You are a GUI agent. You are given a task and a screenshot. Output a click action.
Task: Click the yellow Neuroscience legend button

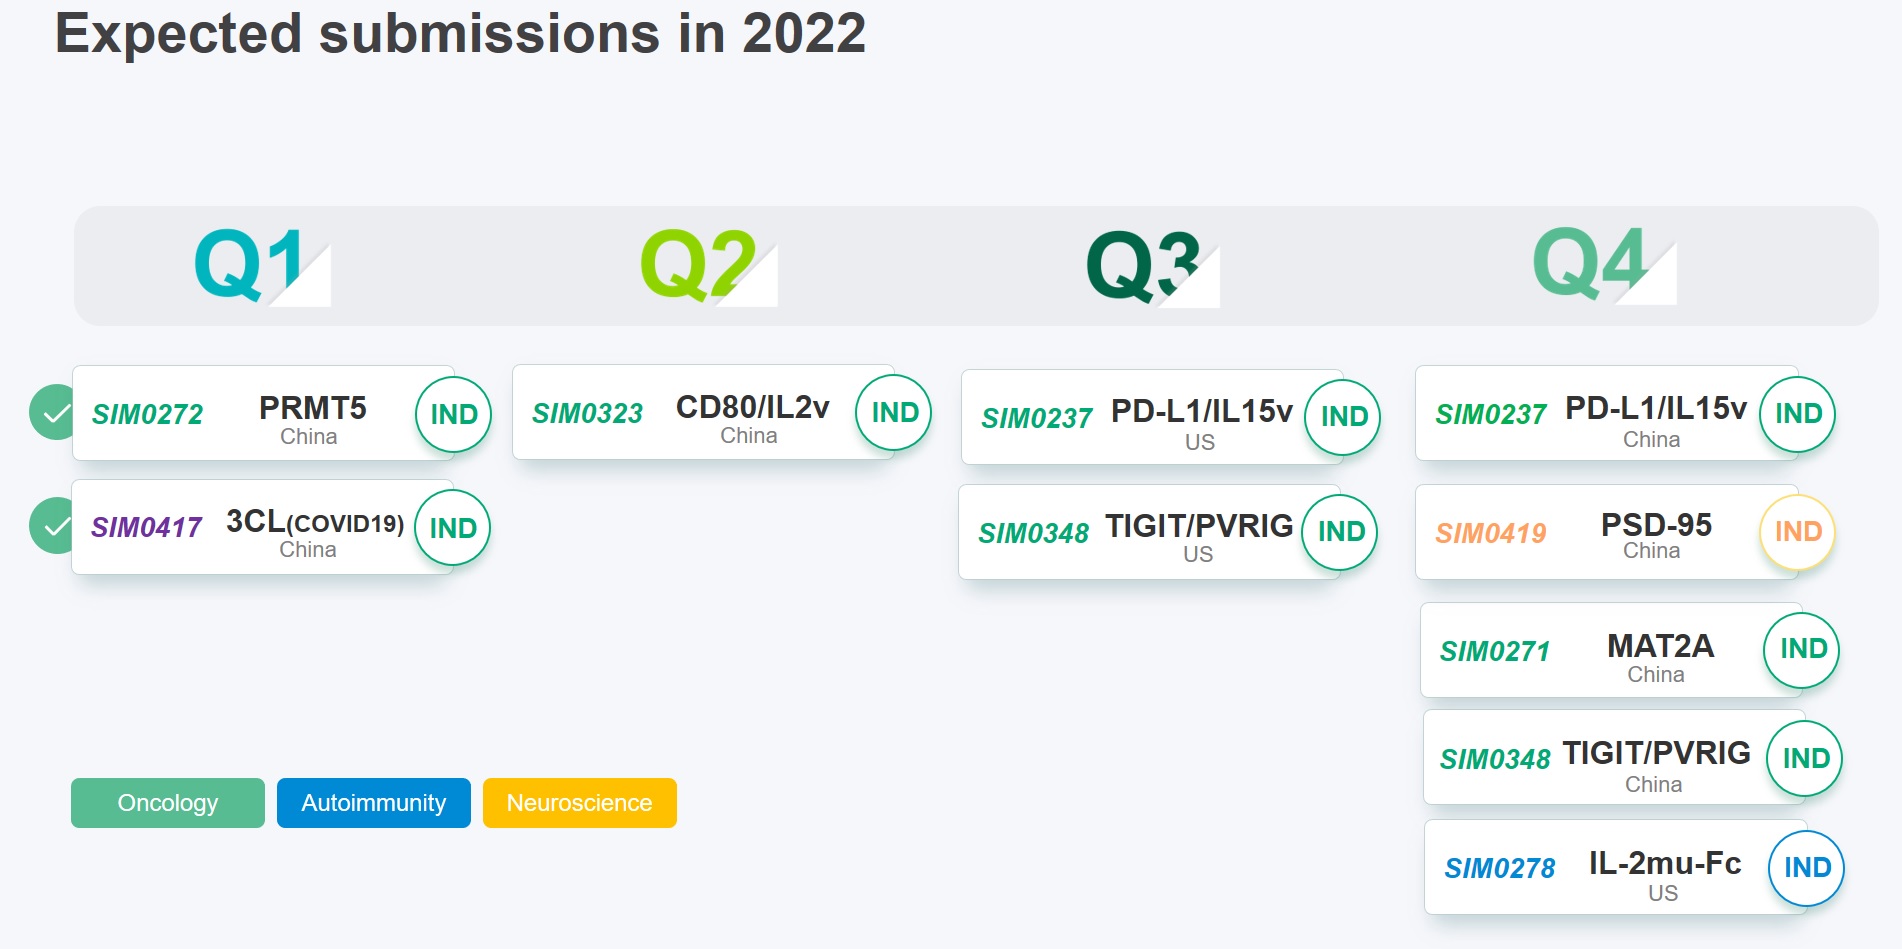(x=580, y=803)
